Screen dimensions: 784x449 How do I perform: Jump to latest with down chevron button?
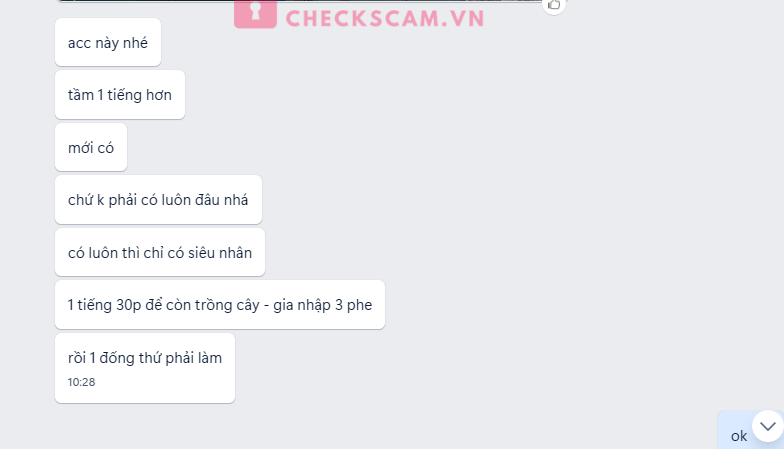coord(768,426)
